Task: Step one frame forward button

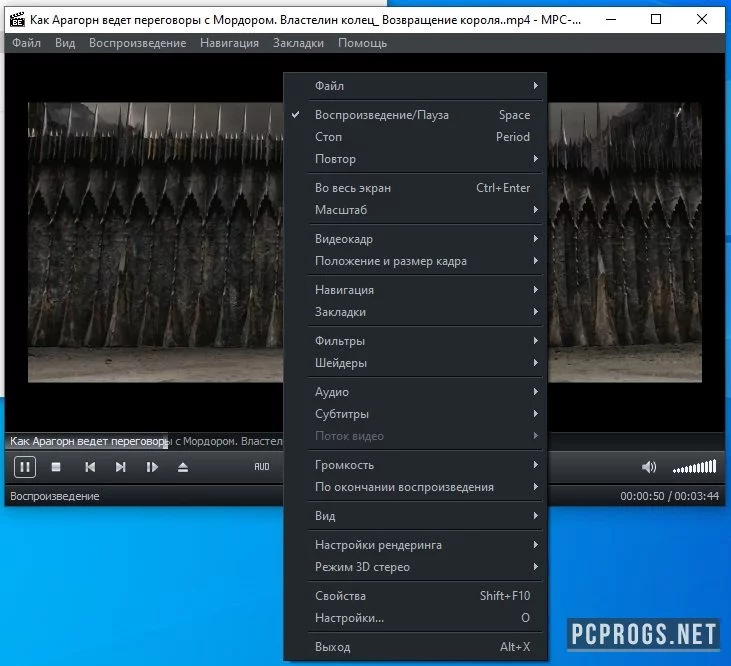Action: 152,467
